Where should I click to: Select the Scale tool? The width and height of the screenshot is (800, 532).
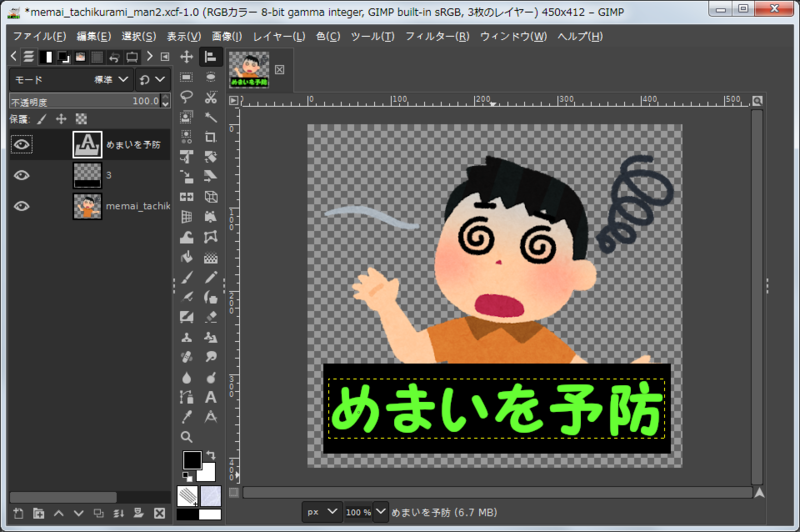[x=186, y=176]
